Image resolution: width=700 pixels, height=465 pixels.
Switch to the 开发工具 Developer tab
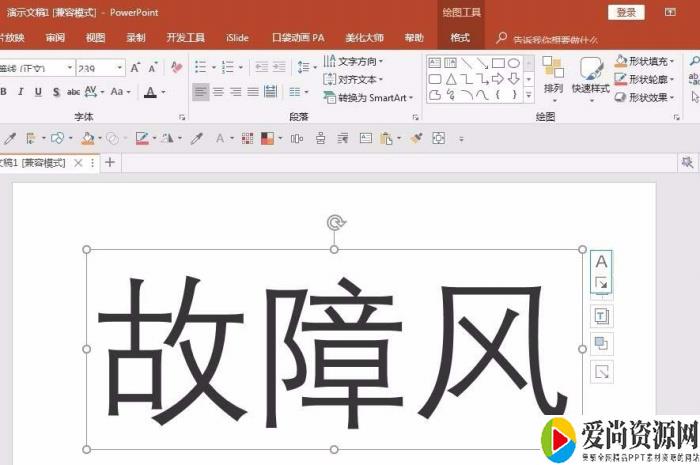(x=185, y=37)
